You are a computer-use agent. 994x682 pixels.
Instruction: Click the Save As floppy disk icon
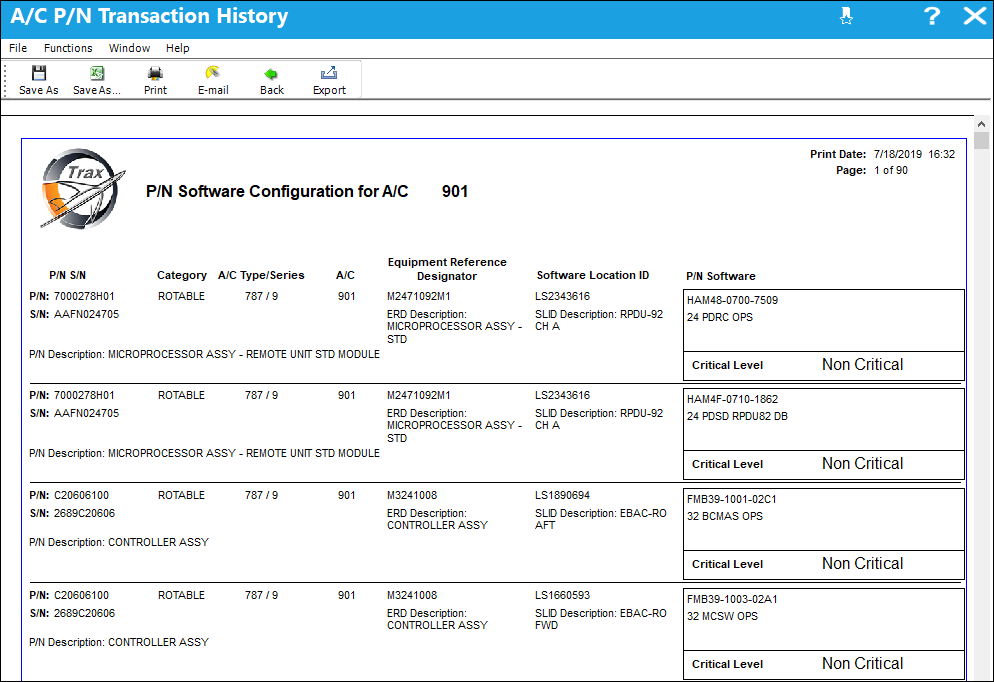[39, 73]
